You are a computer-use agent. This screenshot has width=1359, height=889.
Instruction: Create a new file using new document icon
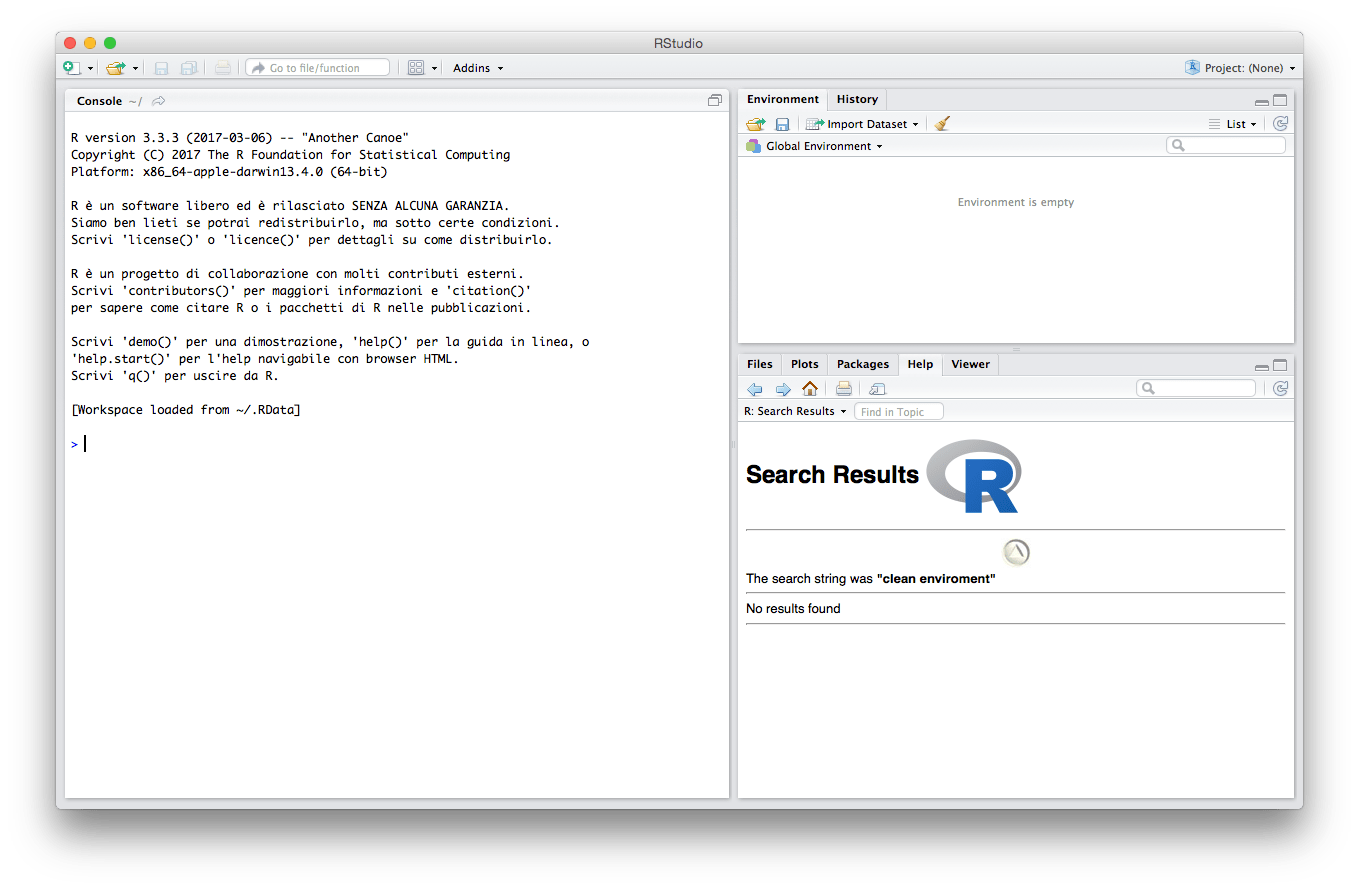pos(69,67)
